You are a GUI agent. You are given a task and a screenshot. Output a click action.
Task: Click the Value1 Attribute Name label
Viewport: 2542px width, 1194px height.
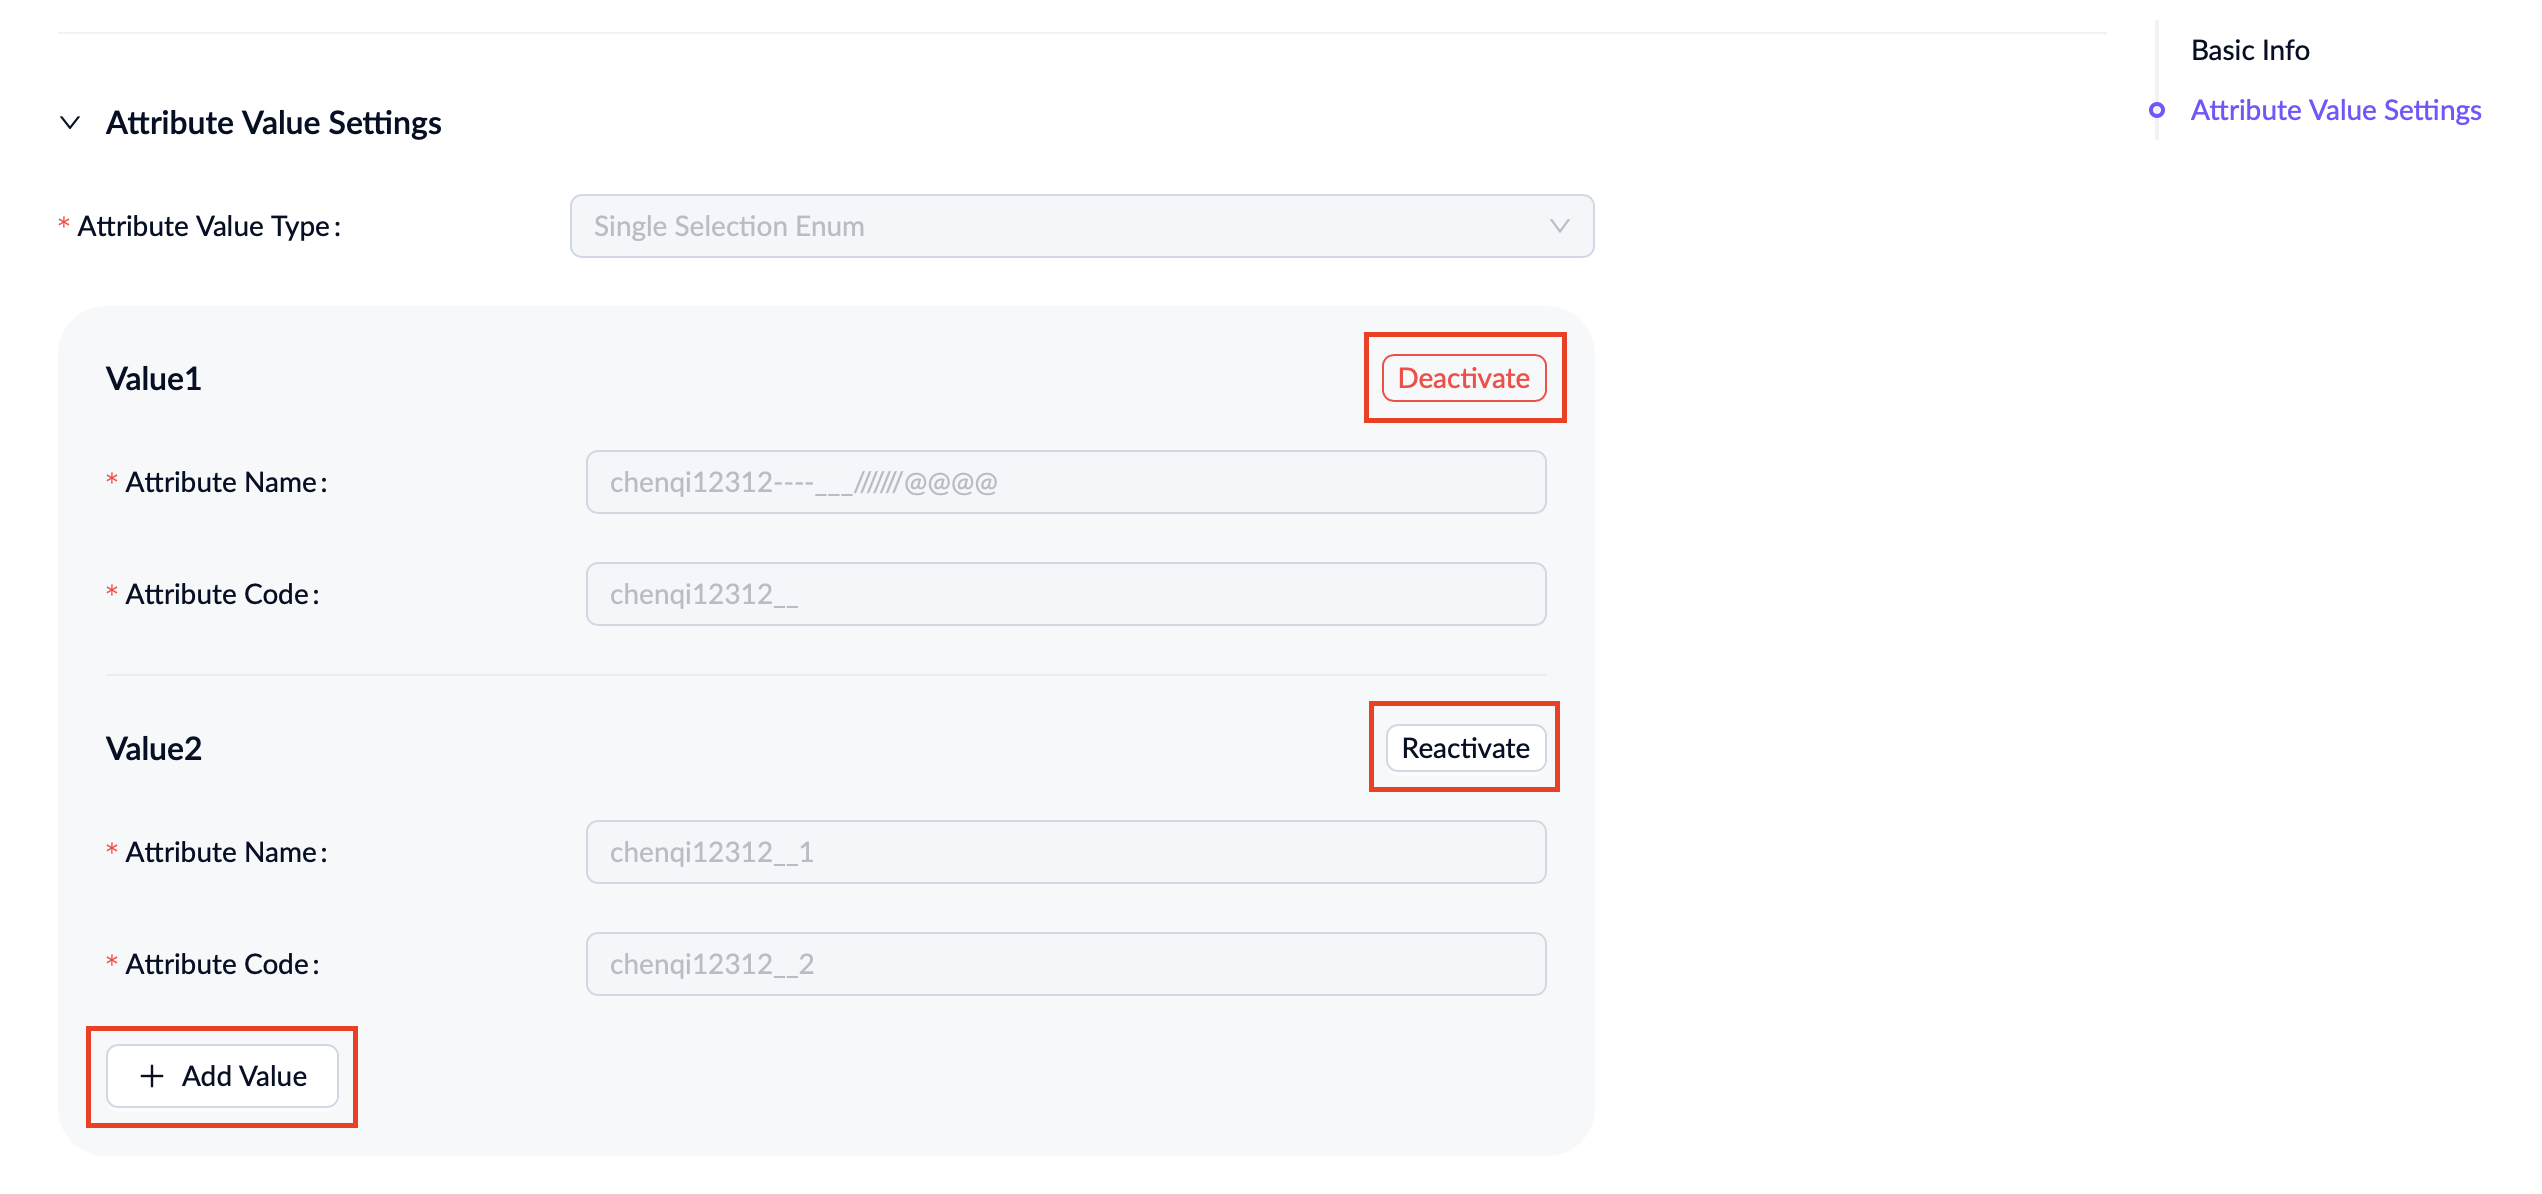pyautogui.click(x=225, y=482)
